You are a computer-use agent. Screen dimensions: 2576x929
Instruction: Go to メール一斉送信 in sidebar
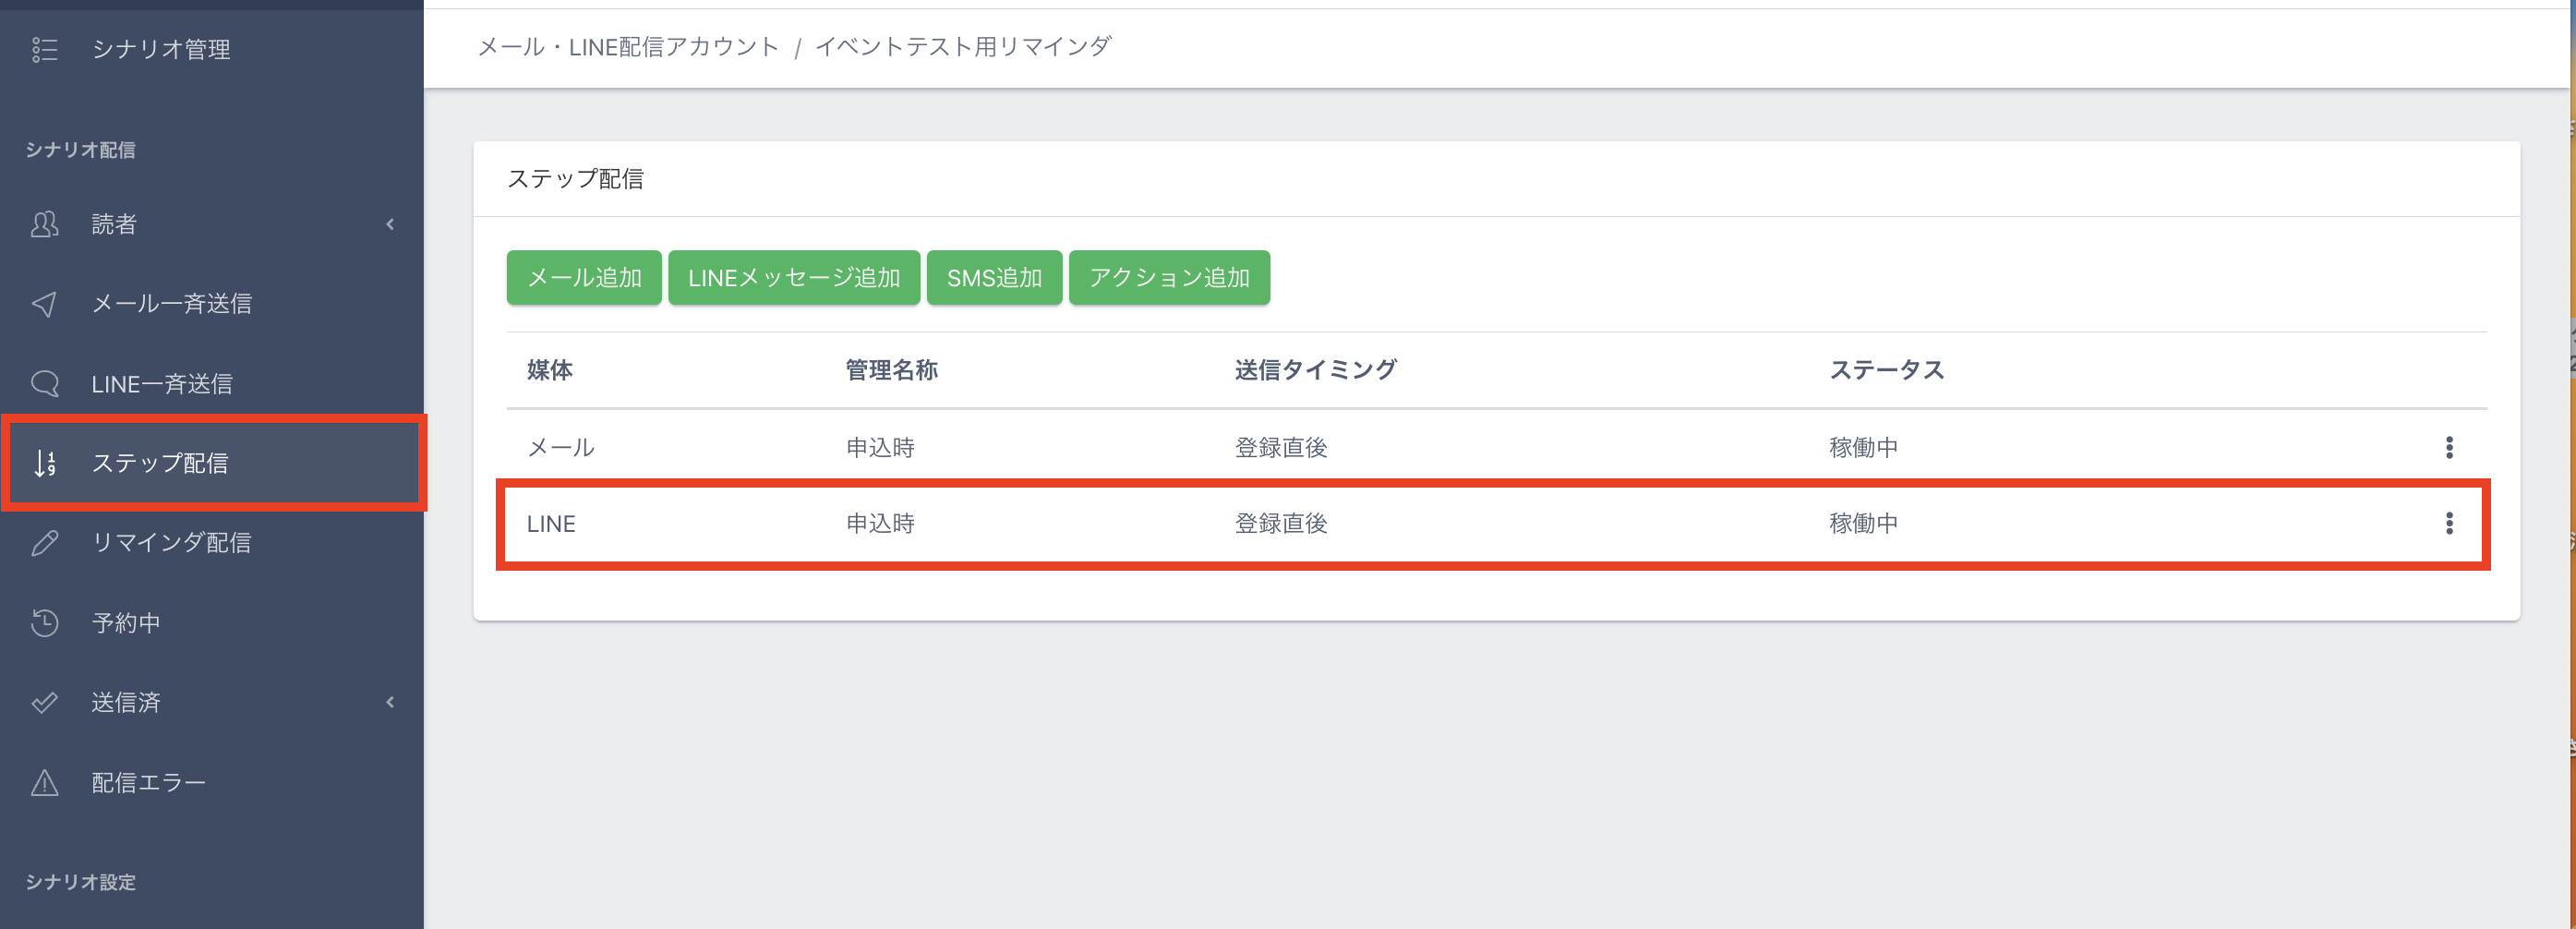click(x=171, y=304)
